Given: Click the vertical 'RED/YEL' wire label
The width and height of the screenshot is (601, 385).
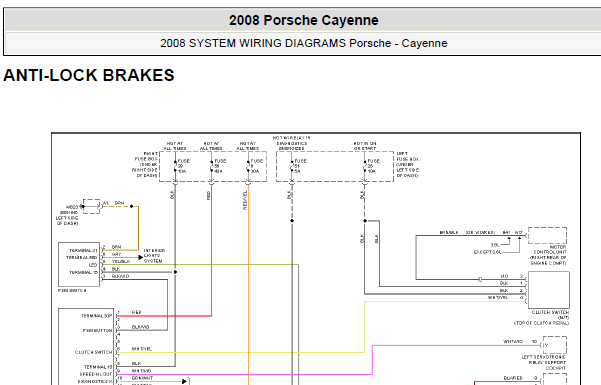Looking at the screenshot, I should point(245,200).
